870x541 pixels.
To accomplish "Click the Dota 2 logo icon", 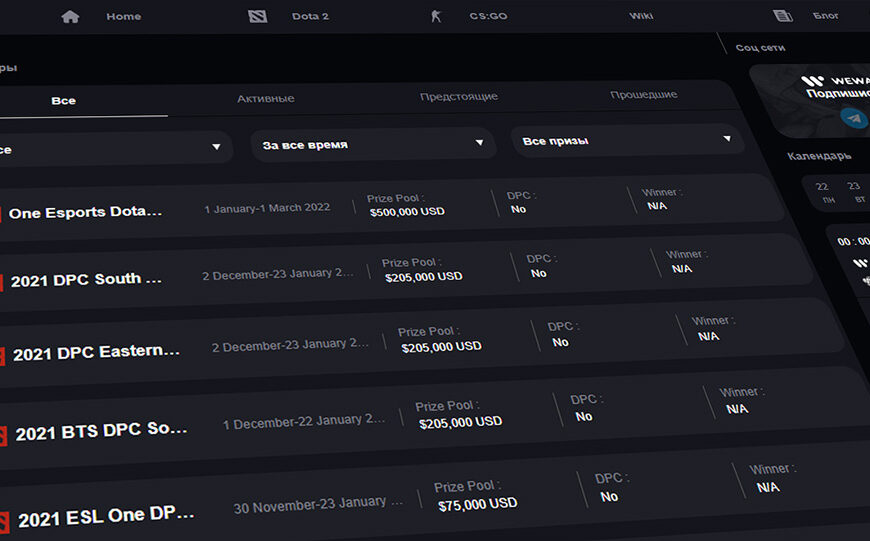I will [257, 16].
